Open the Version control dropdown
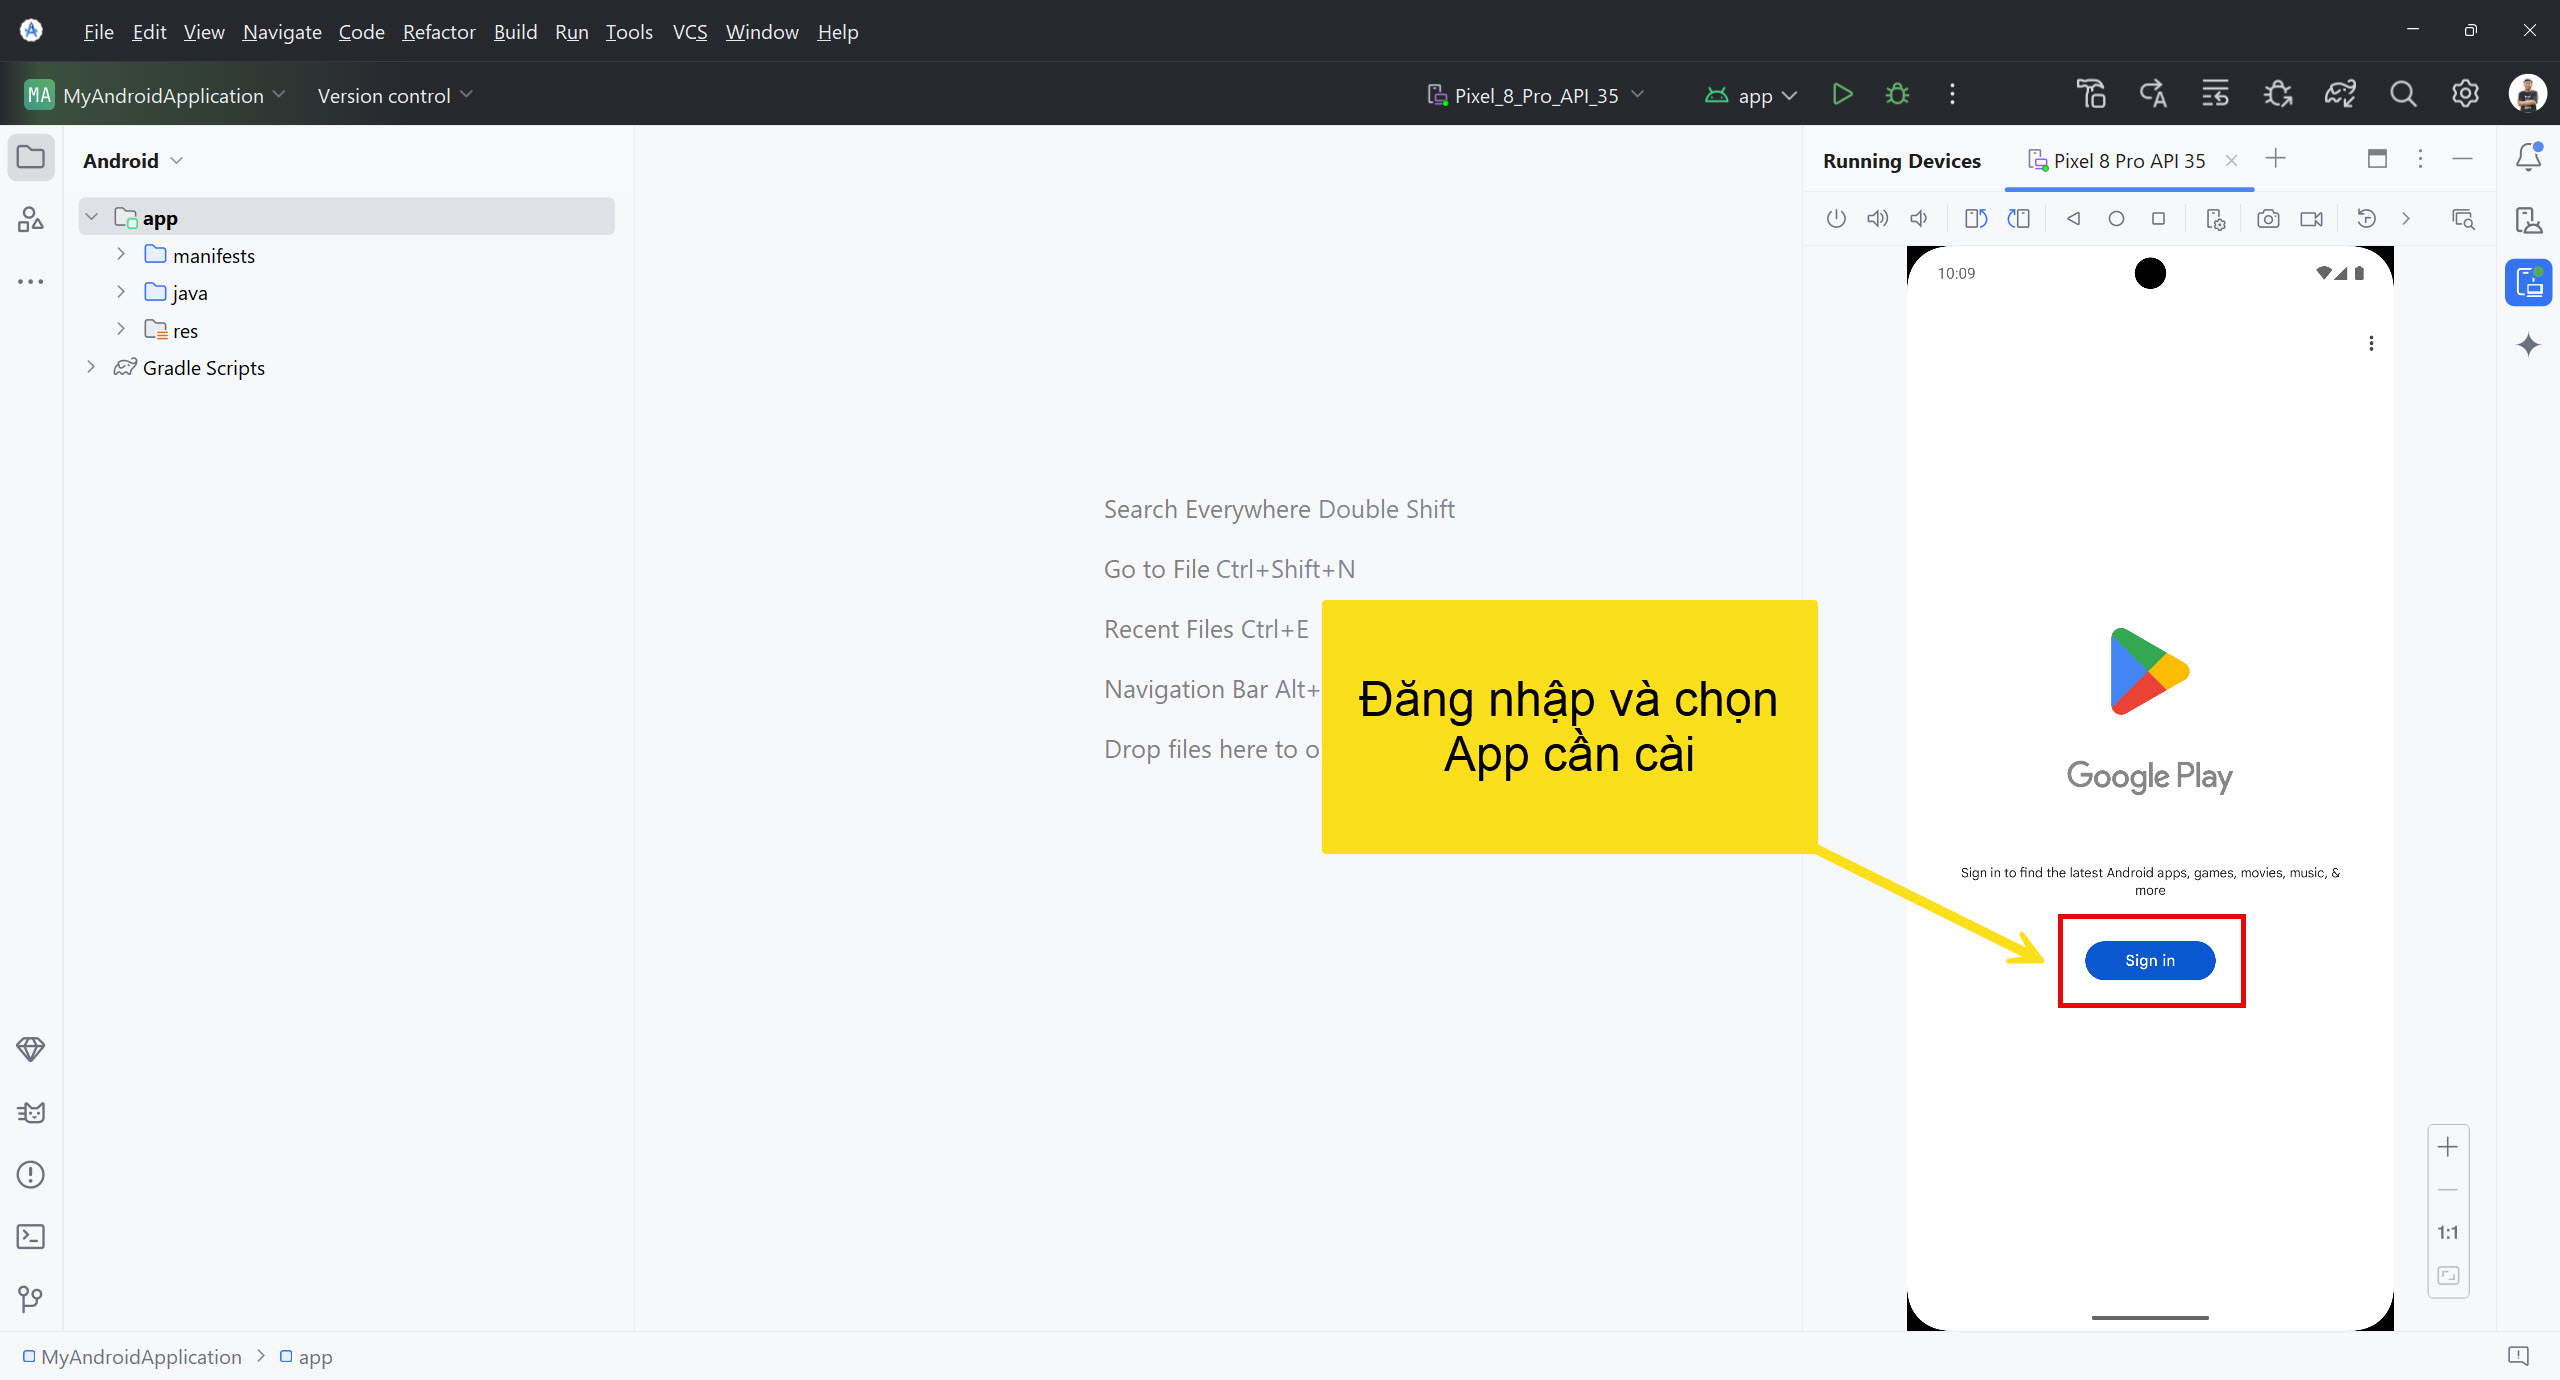 395,95
